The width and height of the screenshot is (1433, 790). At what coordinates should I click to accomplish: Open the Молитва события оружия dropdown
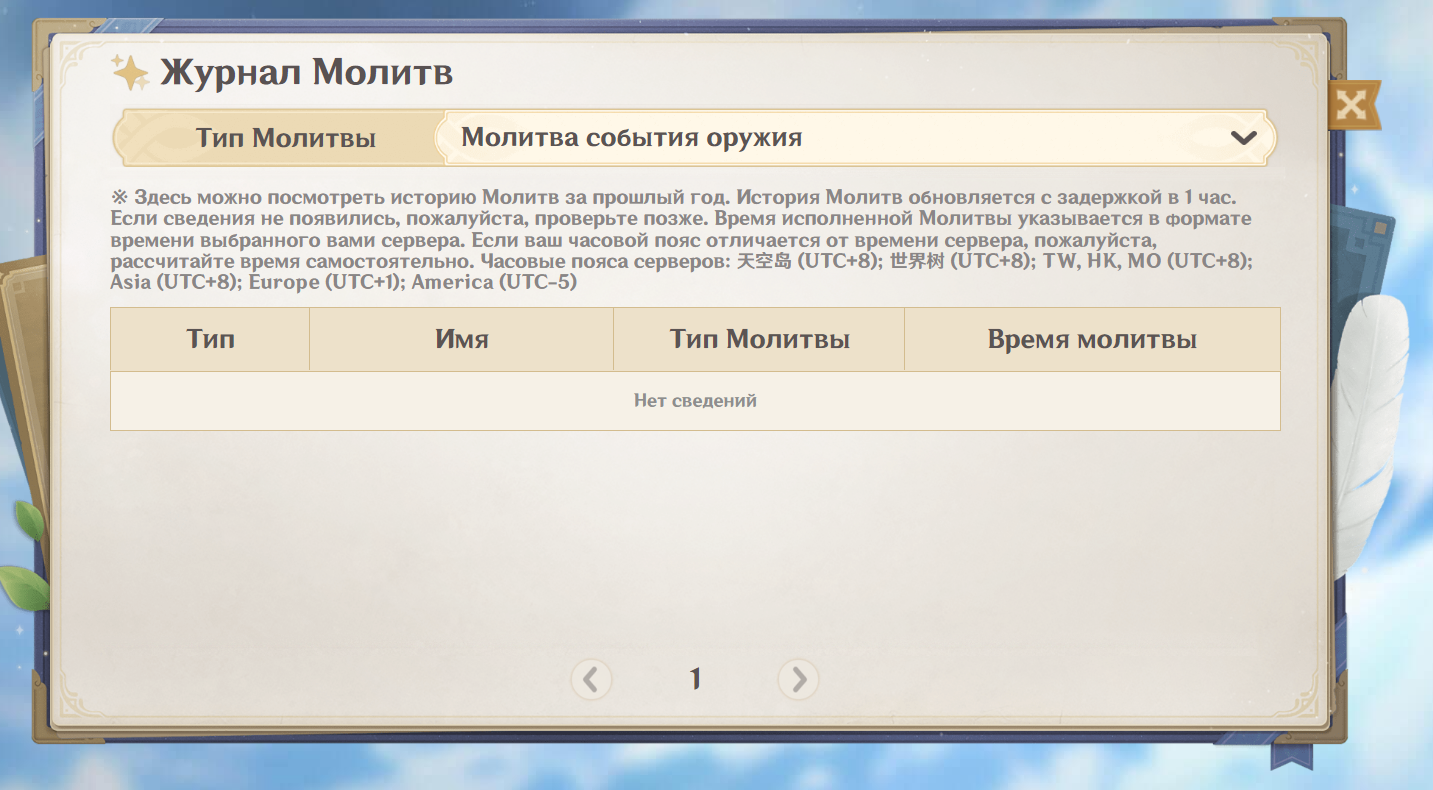[x=857, y=138]
